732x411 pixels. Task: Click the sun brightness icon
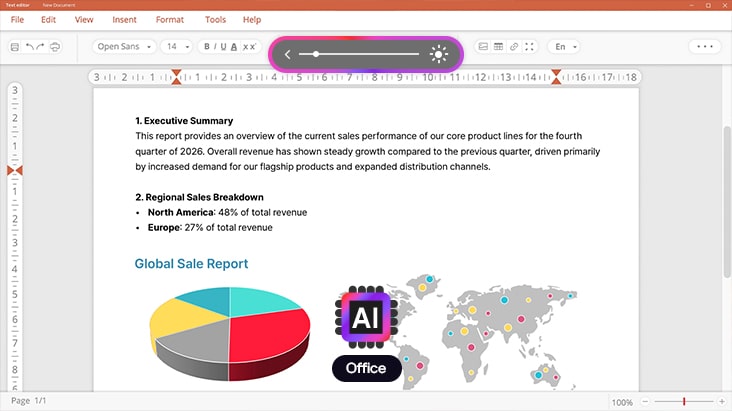[x=438, y=54]
